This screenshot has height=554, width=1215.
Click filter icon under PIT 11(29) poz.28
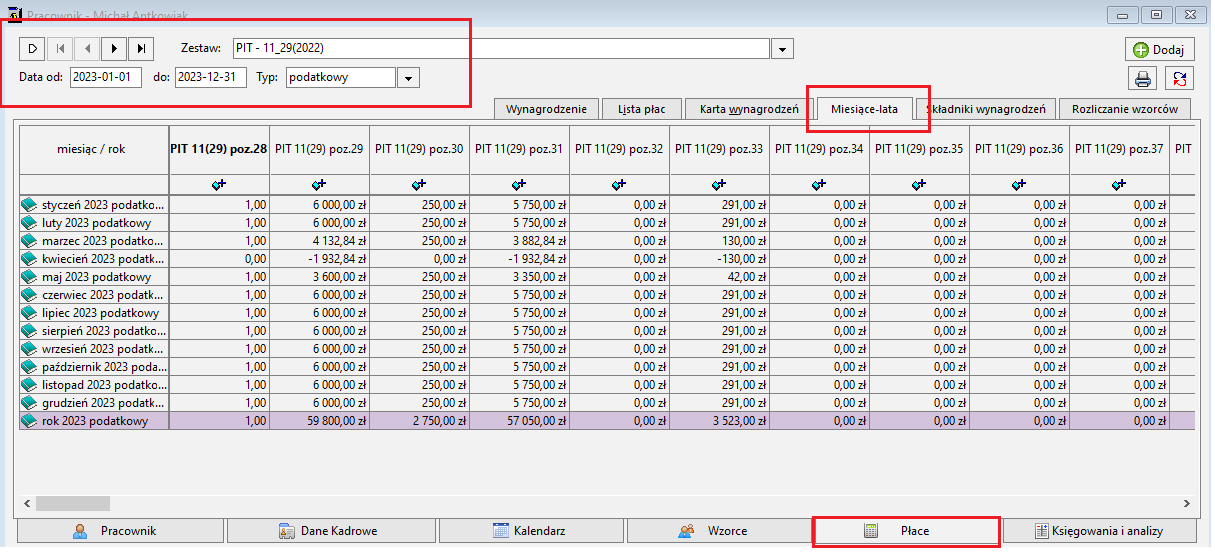[219, 184]
